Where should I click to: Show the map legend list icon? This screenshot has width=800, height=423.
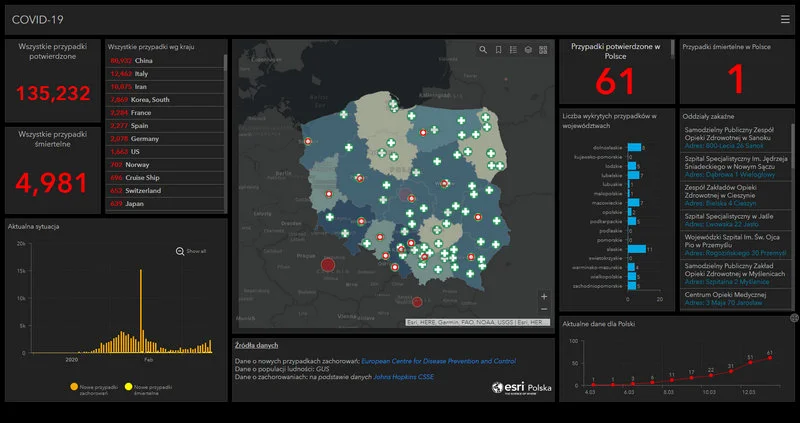513,49
